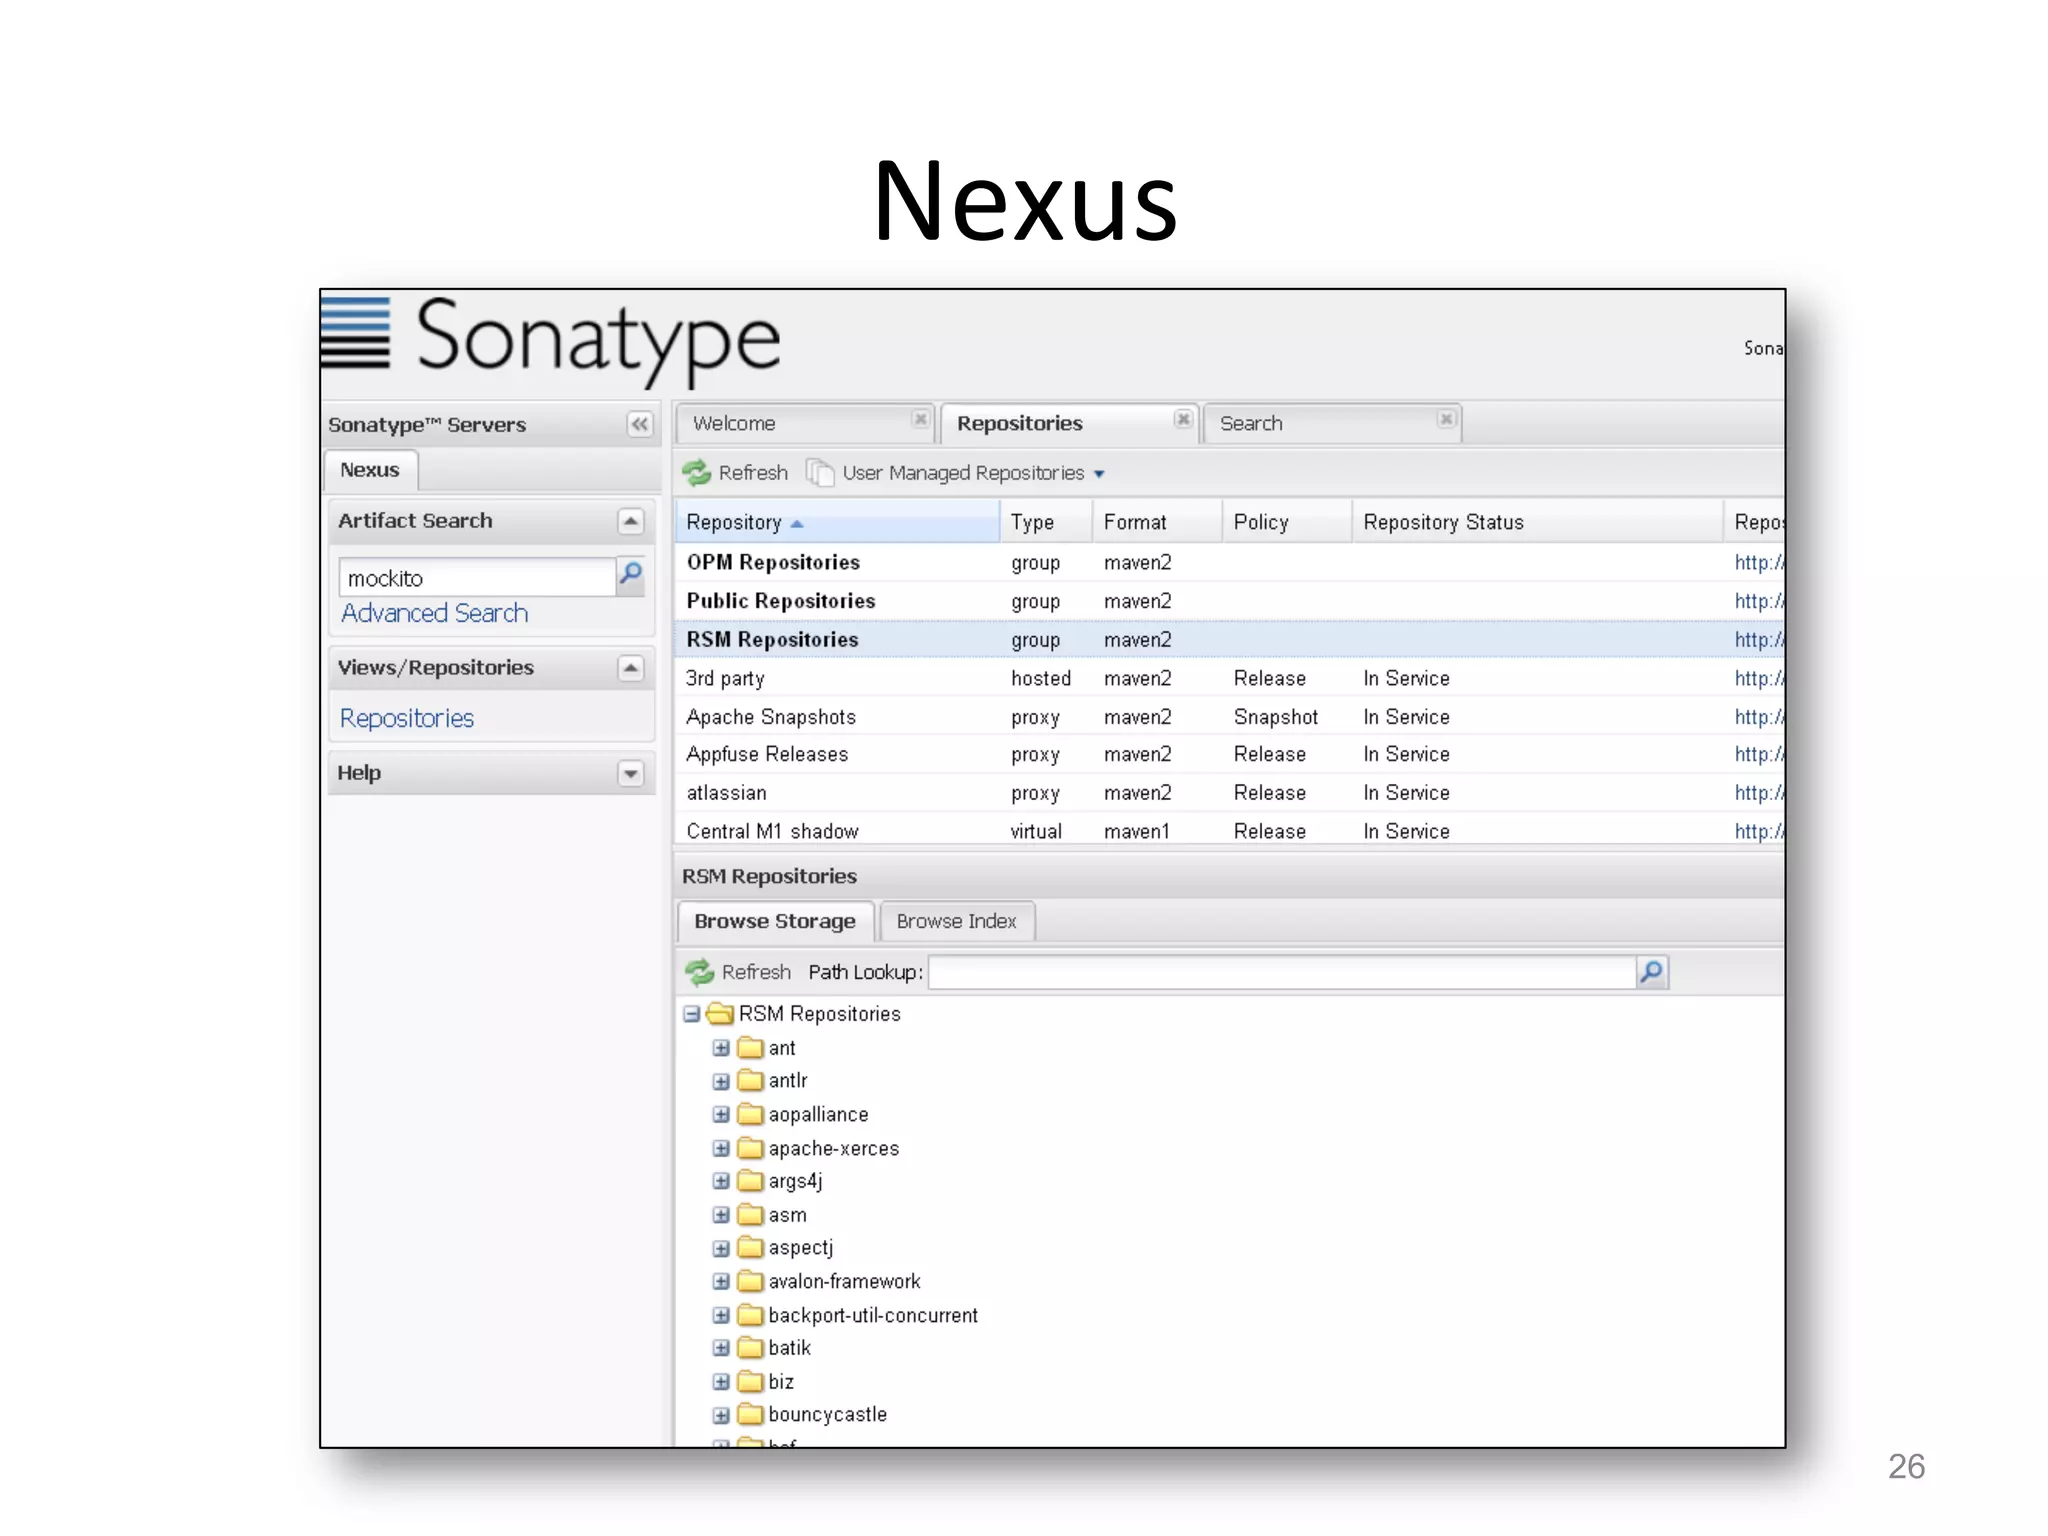
Task: Click Refresh in Browse Storage toolbar
Action: 739,972
